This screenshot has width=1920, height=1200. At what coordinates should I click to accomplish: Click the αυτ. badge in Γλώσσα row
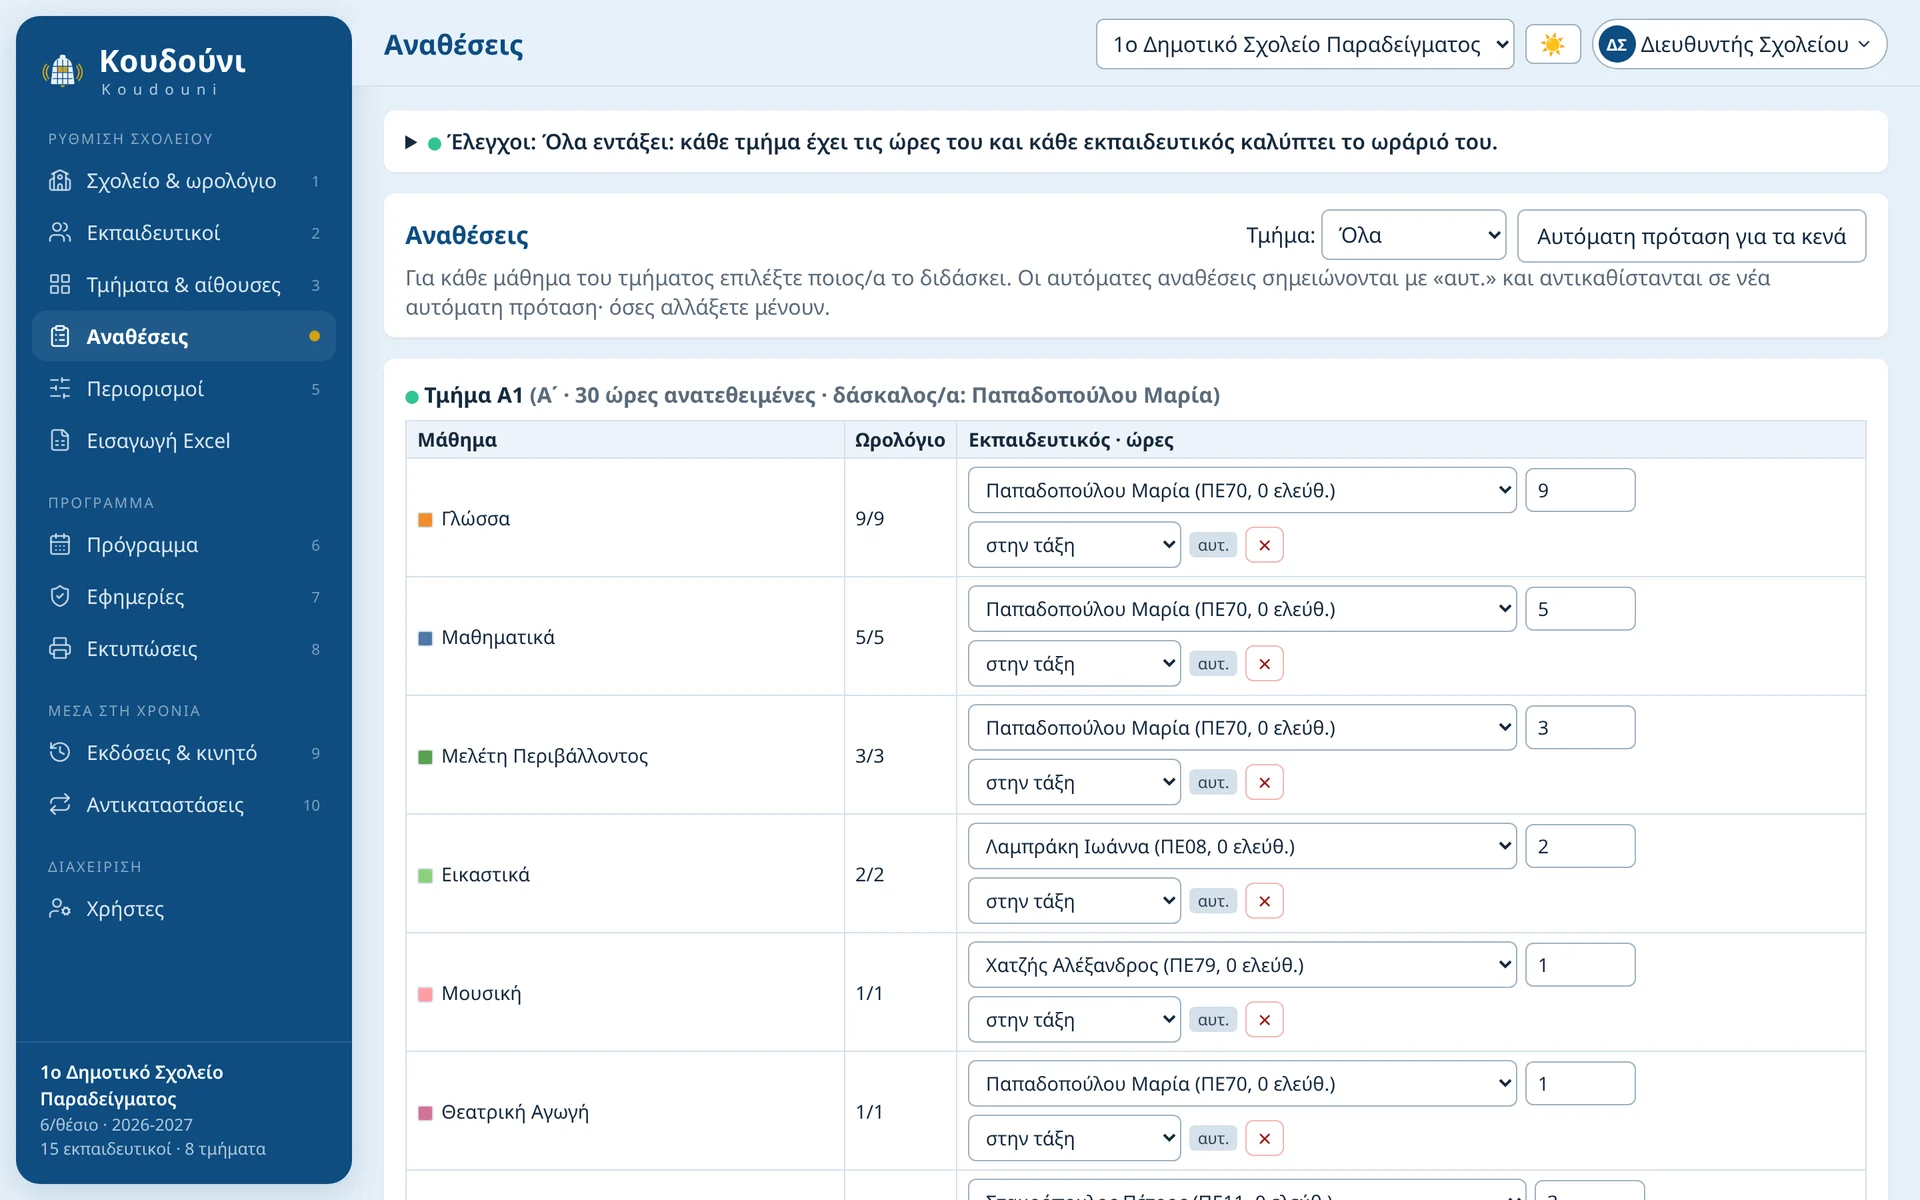(x=1213, y=546)
